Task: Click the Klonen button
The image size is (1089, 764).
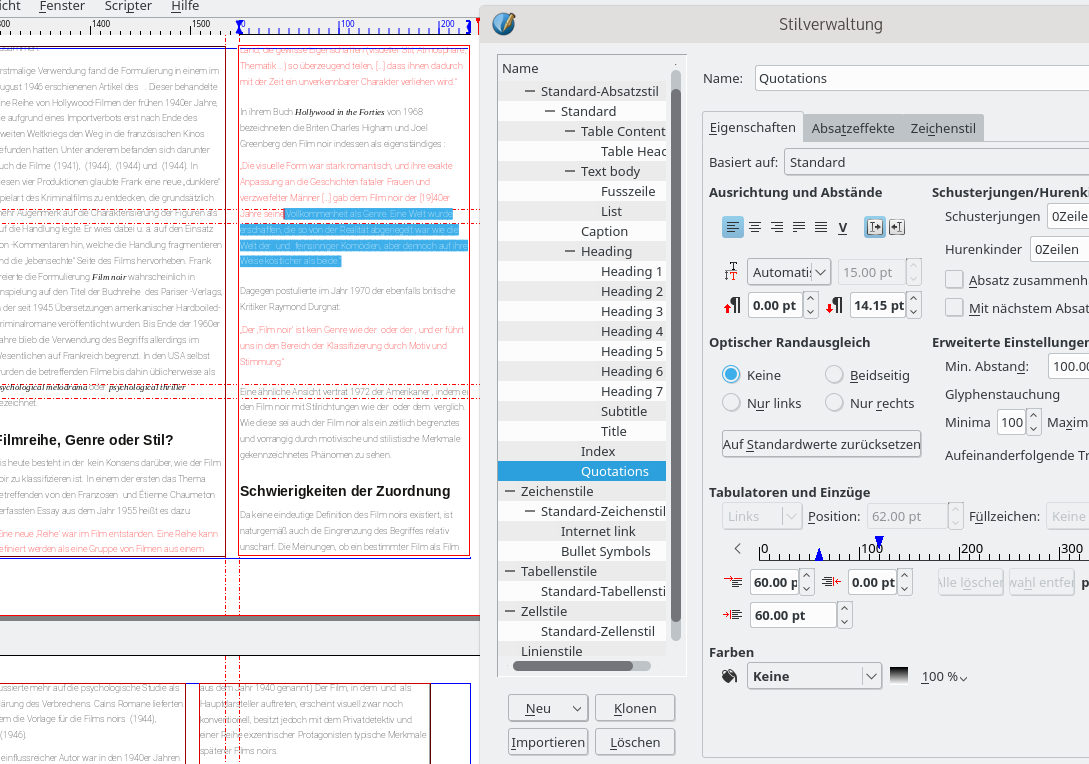Action: click(634, 708)
